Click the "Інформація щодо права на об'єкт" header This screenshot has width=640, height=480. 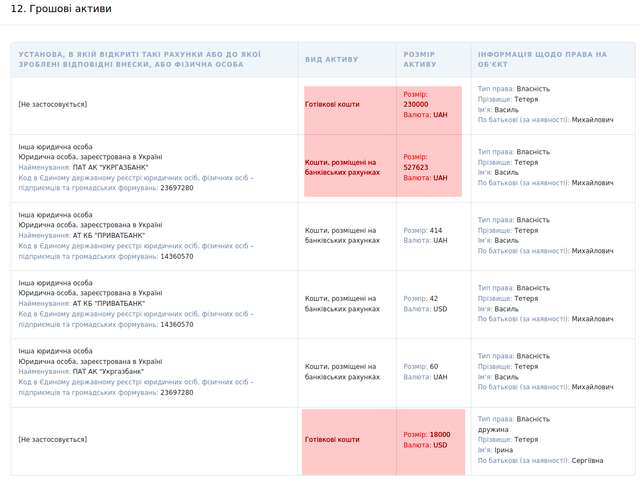542,59
